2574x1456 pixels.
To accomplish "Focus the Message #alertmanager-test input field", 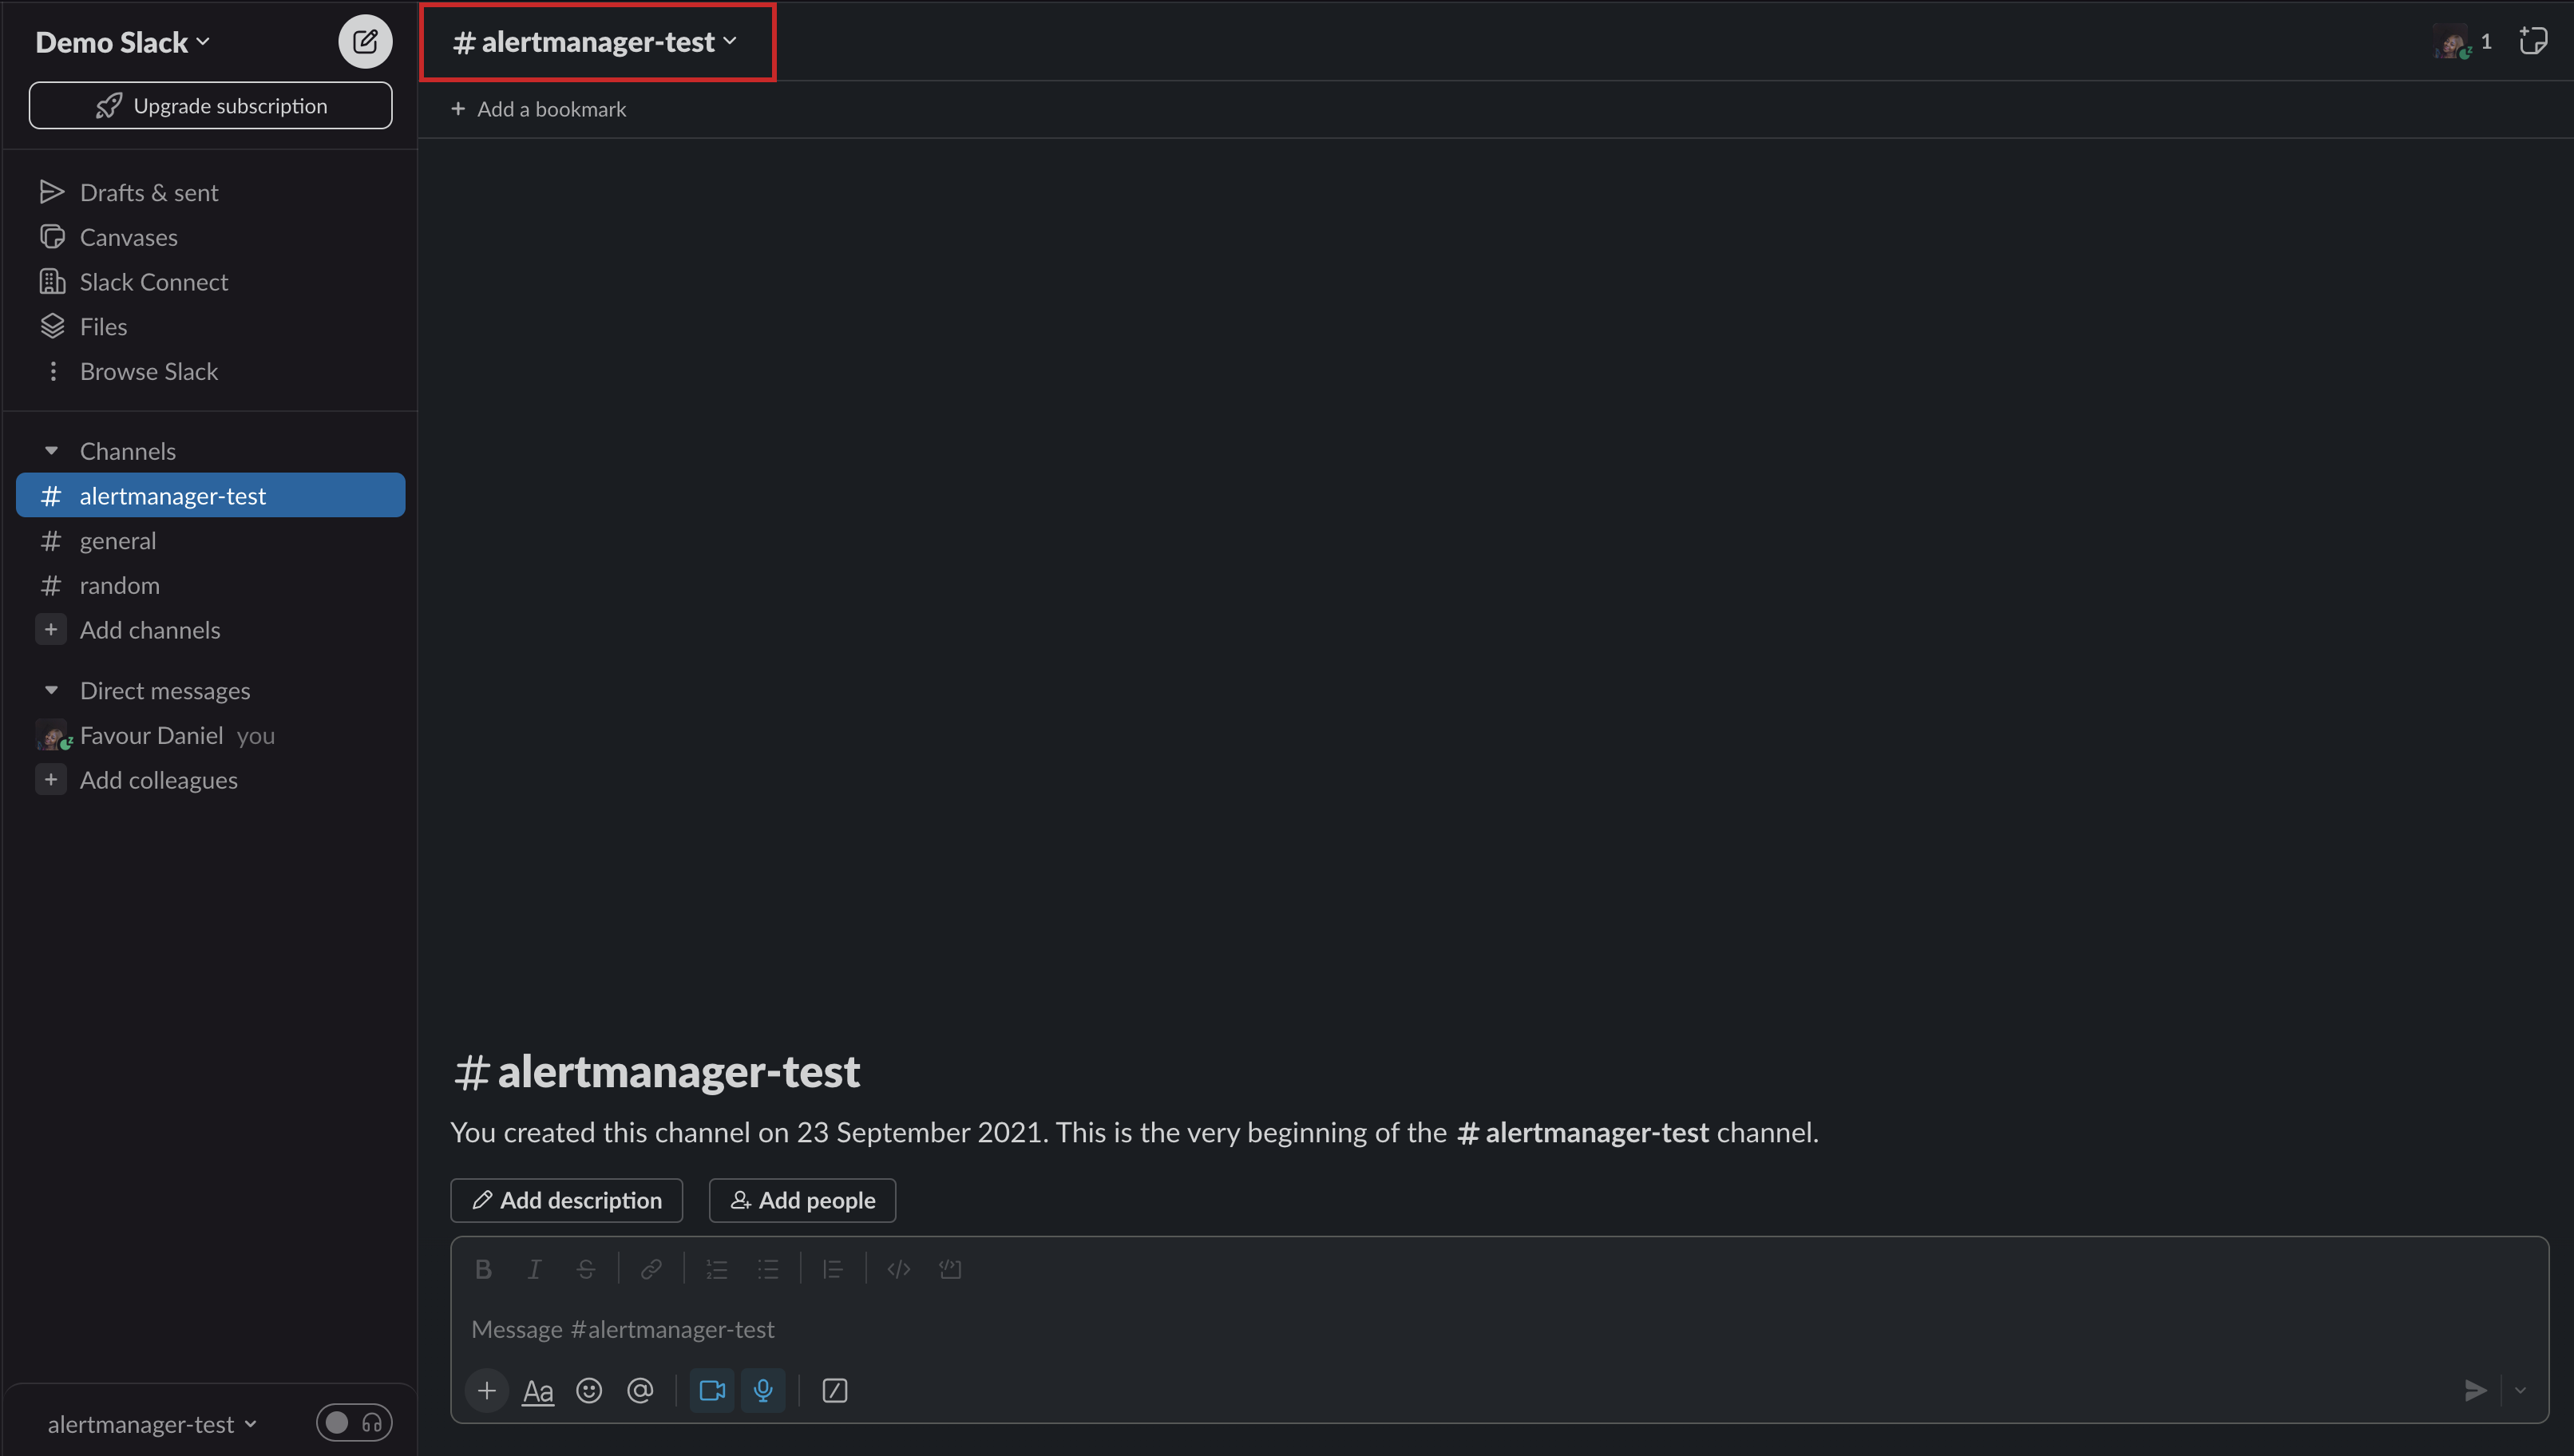I will (1499, 1330).
